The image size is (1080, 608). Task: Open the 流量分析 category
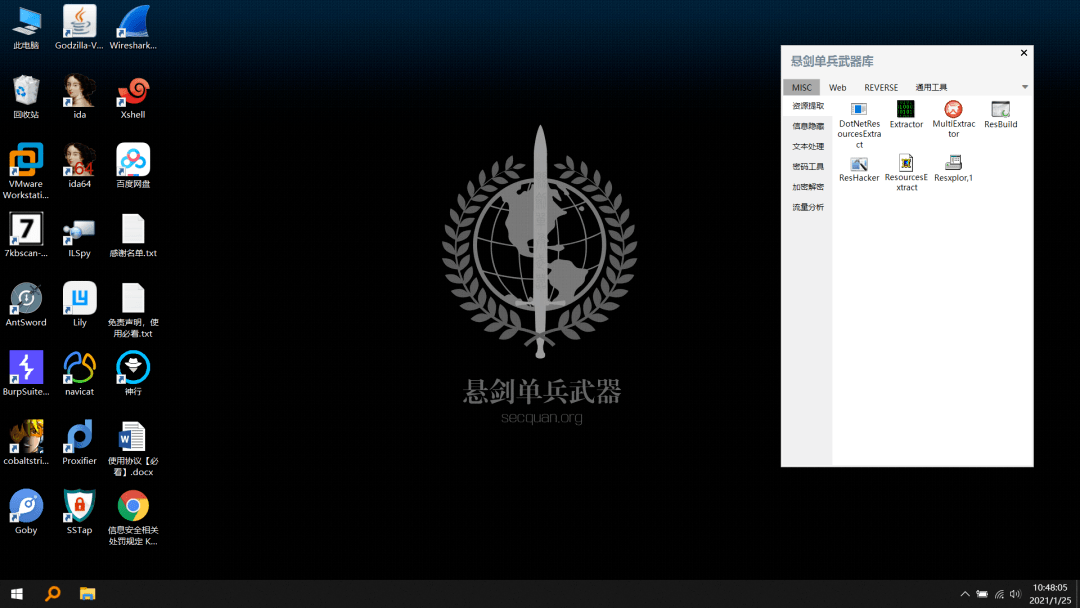(807, 207)
